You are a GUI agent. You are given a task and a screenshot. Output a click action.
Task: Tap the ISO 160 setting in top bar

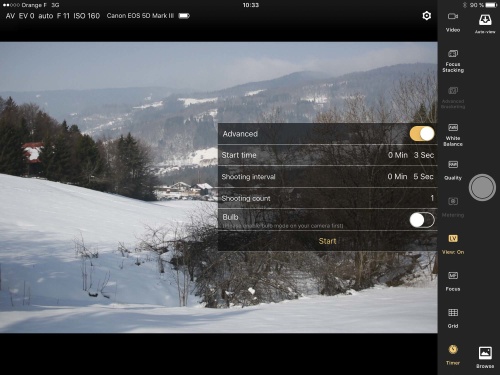pyautogui.click(x=86, y=16)
